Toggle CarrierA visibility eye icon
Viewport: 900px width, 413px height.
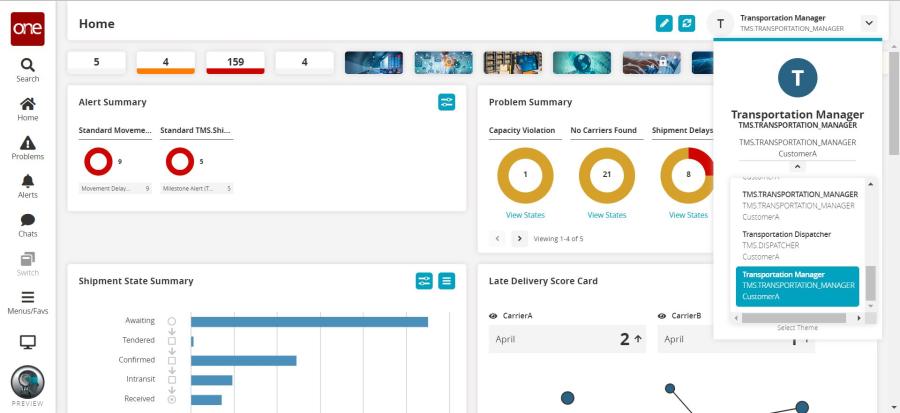(x=493, y=316)
